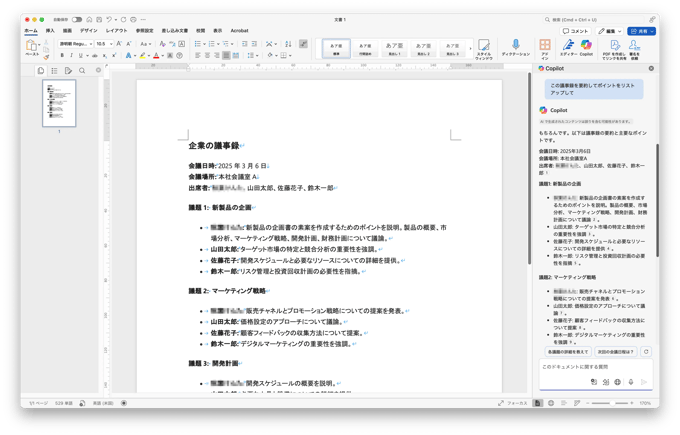
Task: Click the search magnifier in navigation pane
Action: (x=82, y=71)
